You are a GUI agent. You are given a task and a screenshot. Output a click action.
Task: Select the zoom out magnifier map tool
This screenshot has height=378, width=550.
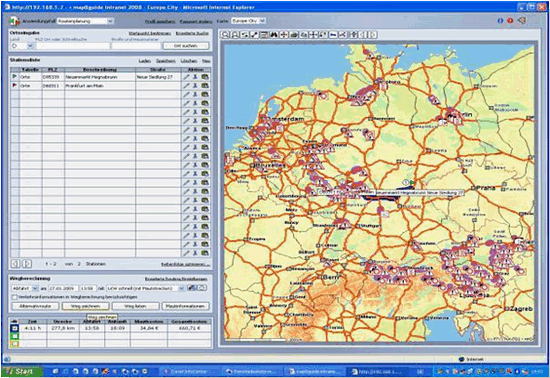(235, 34)
